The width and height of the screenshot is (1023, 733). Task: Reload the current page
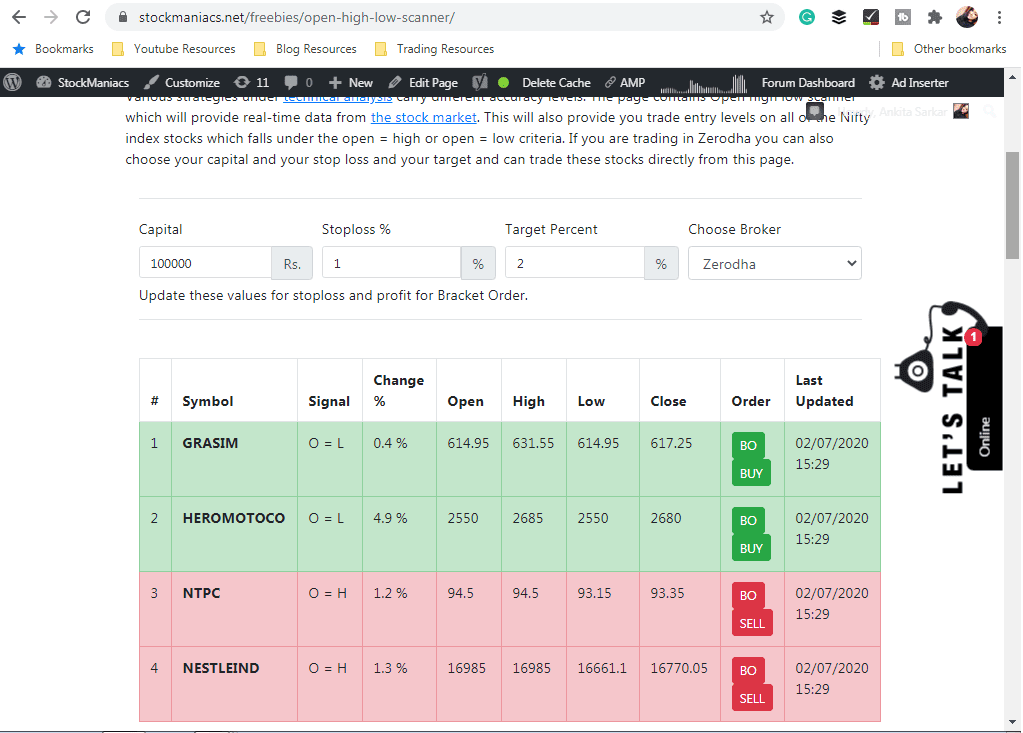[83, 18]
